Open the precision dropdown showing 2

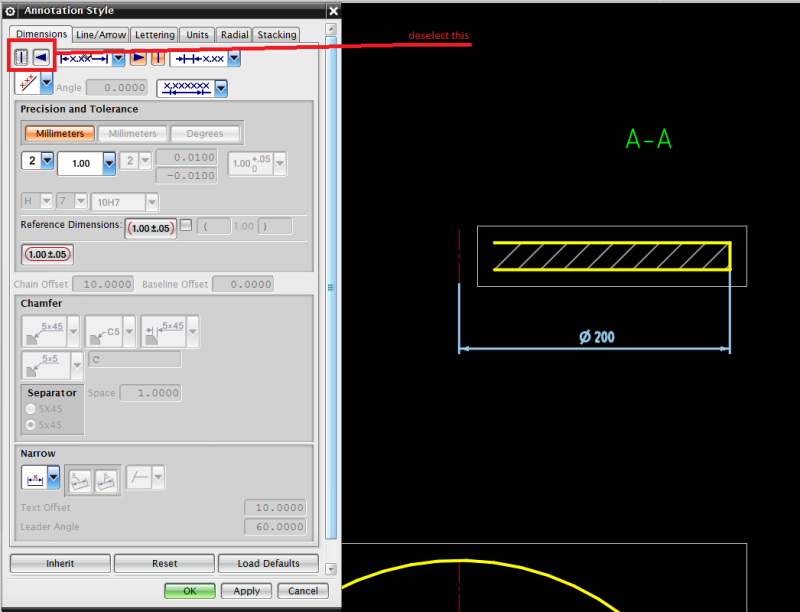tap(47, 161)
